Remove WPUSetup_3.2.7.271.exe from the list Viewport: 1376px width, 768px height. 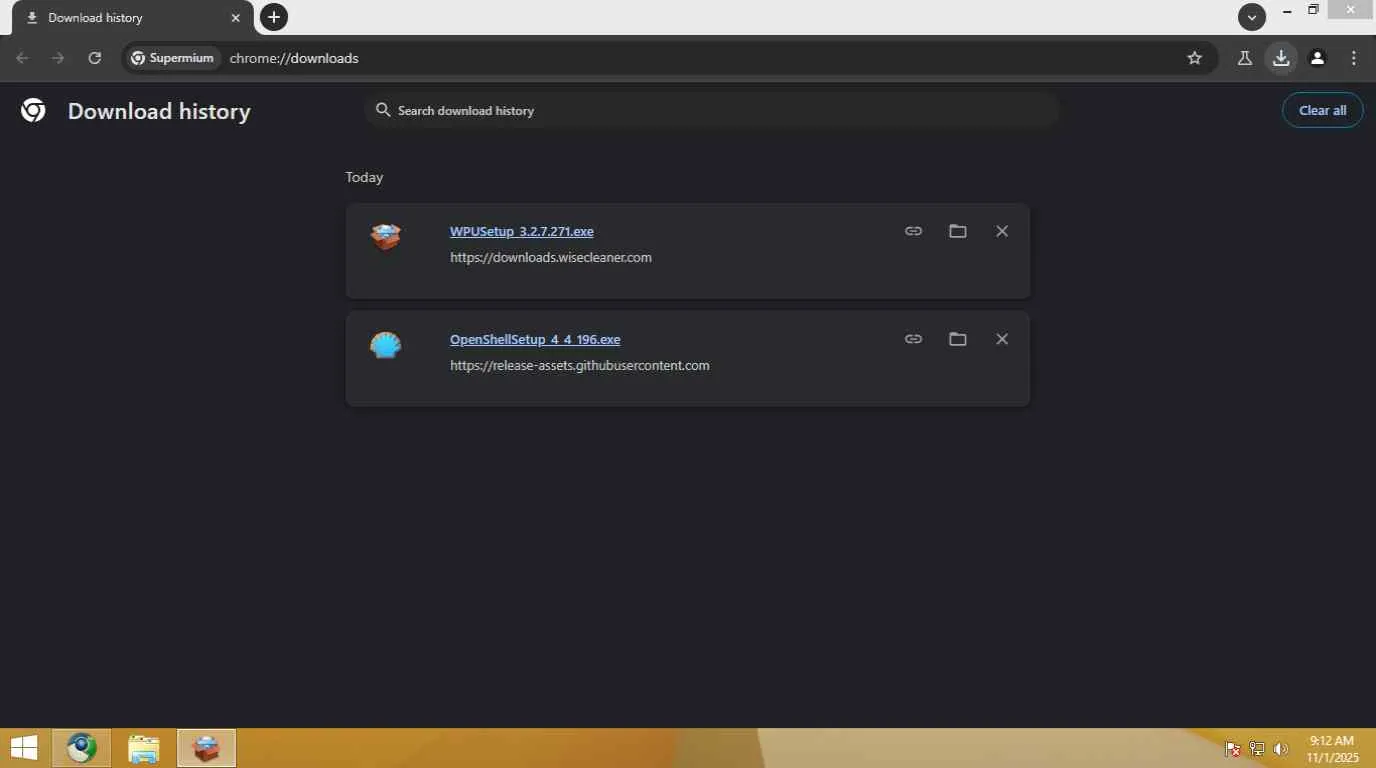pos(1001,231)
